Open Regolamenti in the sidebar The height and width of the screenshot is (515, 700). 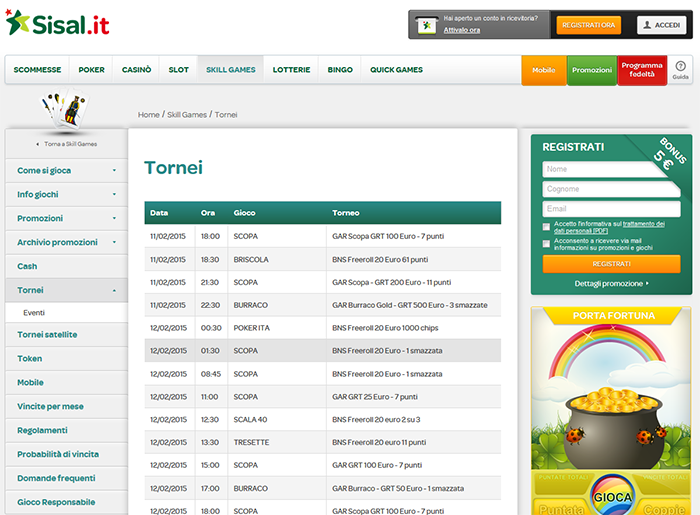(x=66, y=431)
